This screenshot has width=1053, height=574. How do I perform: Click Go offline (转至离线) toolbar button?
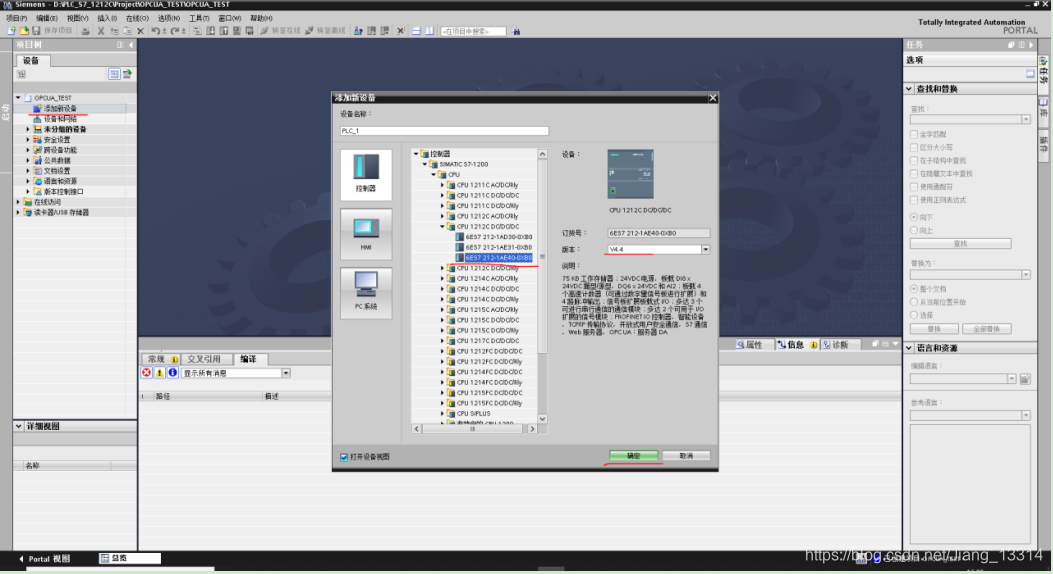click(x=325, y=31)
